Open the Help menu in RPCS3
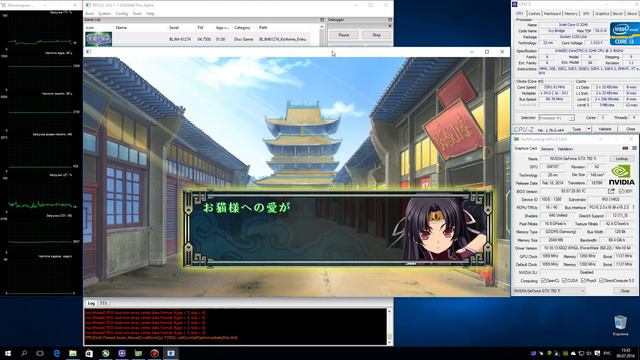The height and width of the screenshot is (360, 640). pos(151,13)
